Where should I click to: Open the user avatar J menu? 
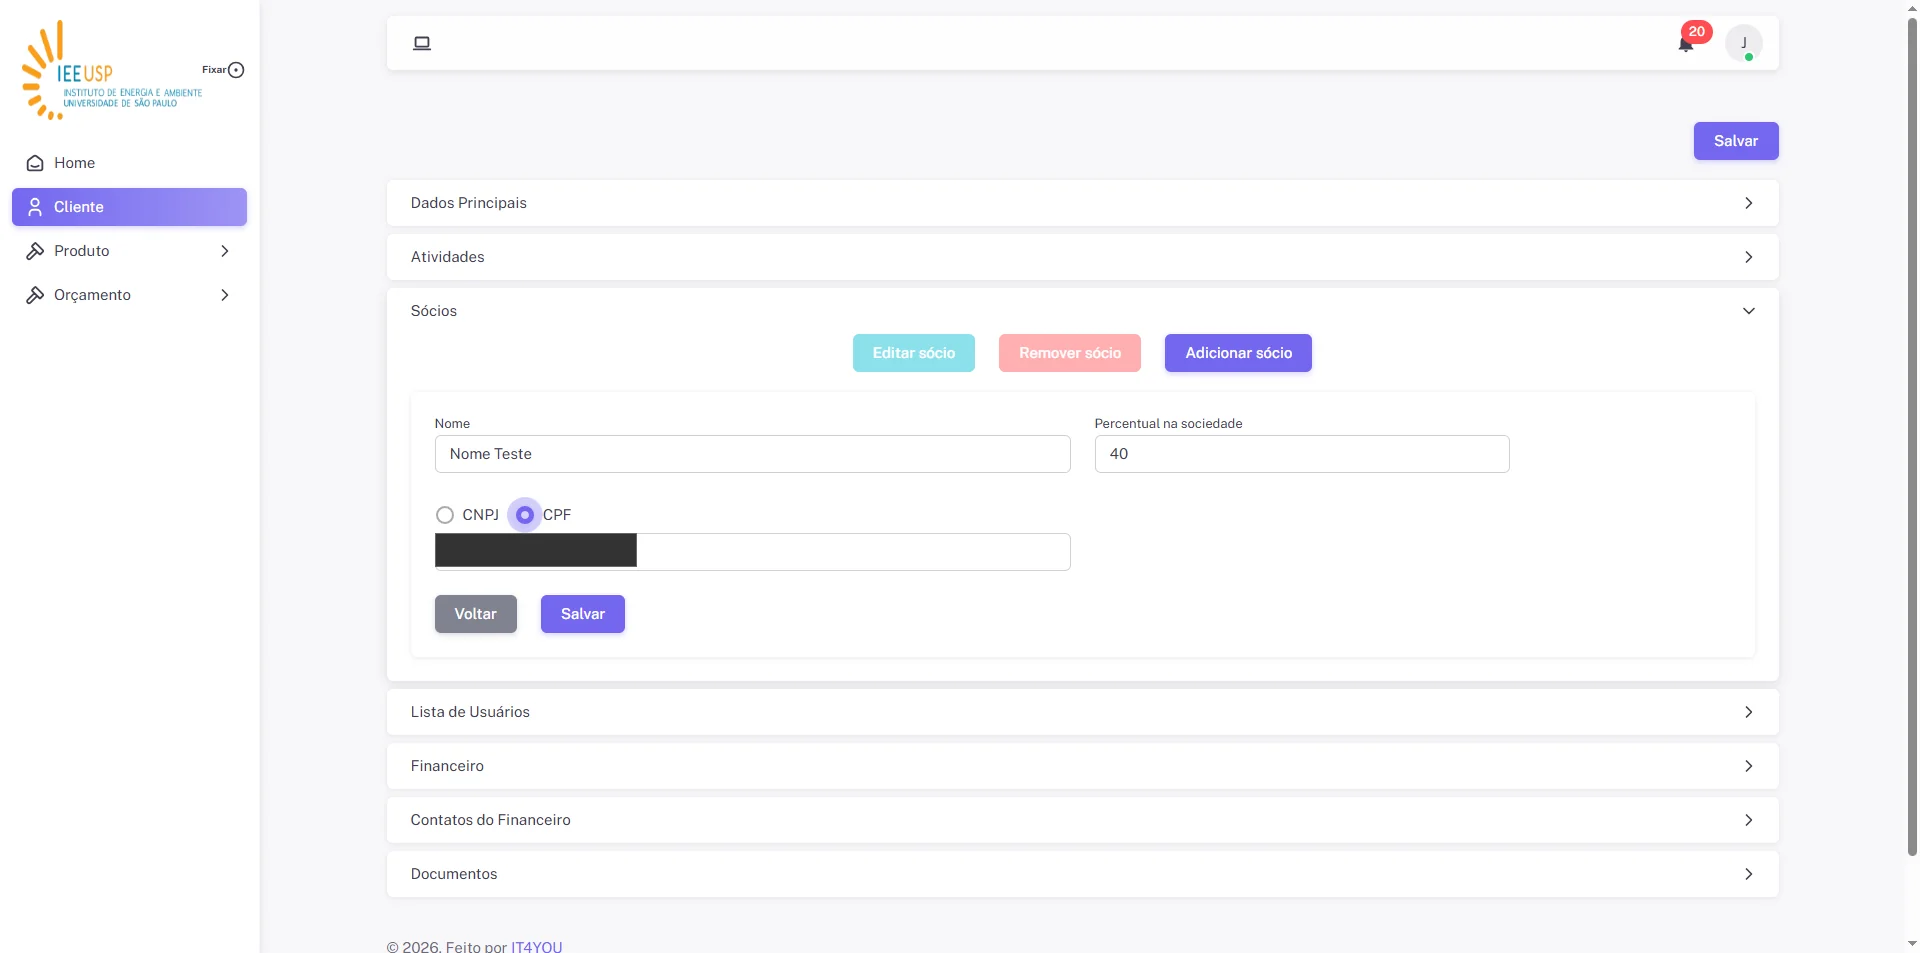tap(1744, 43)
